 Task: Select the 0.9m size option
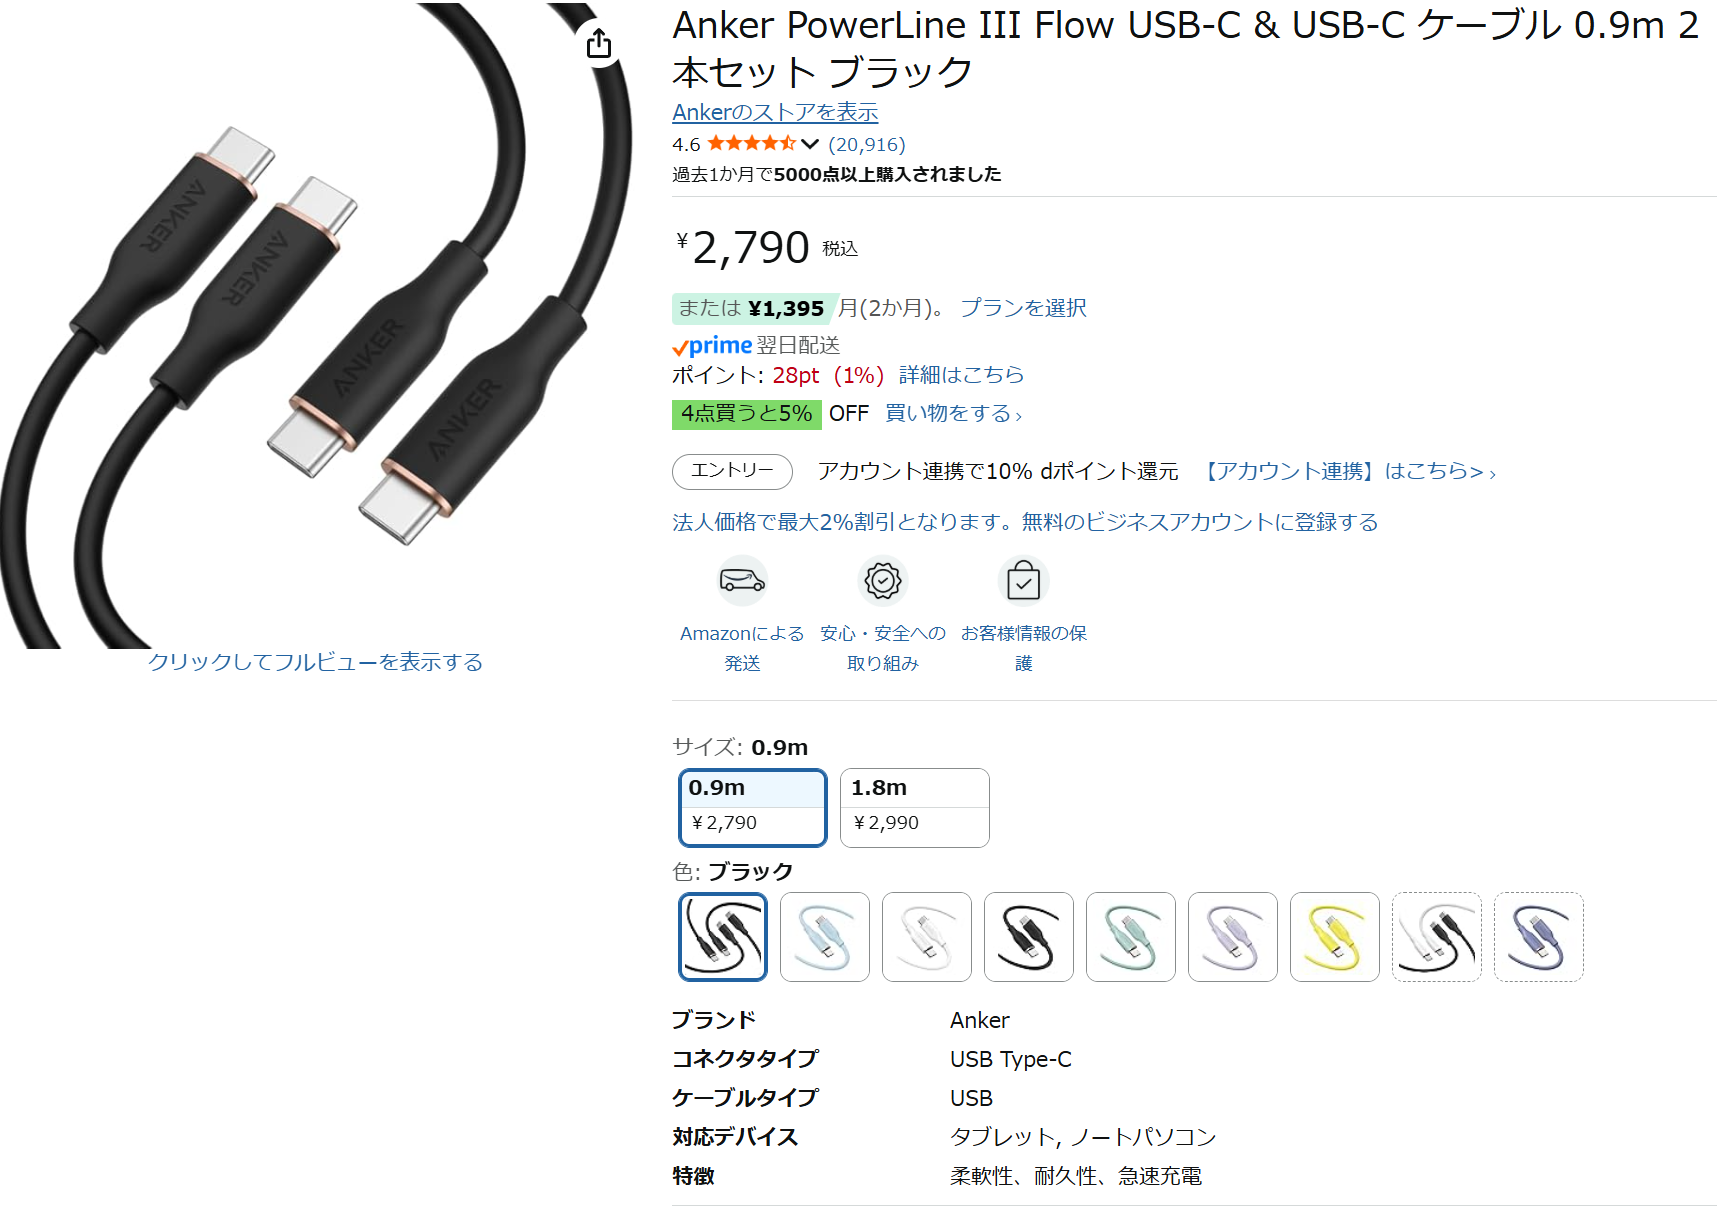[x=753, y=808]
